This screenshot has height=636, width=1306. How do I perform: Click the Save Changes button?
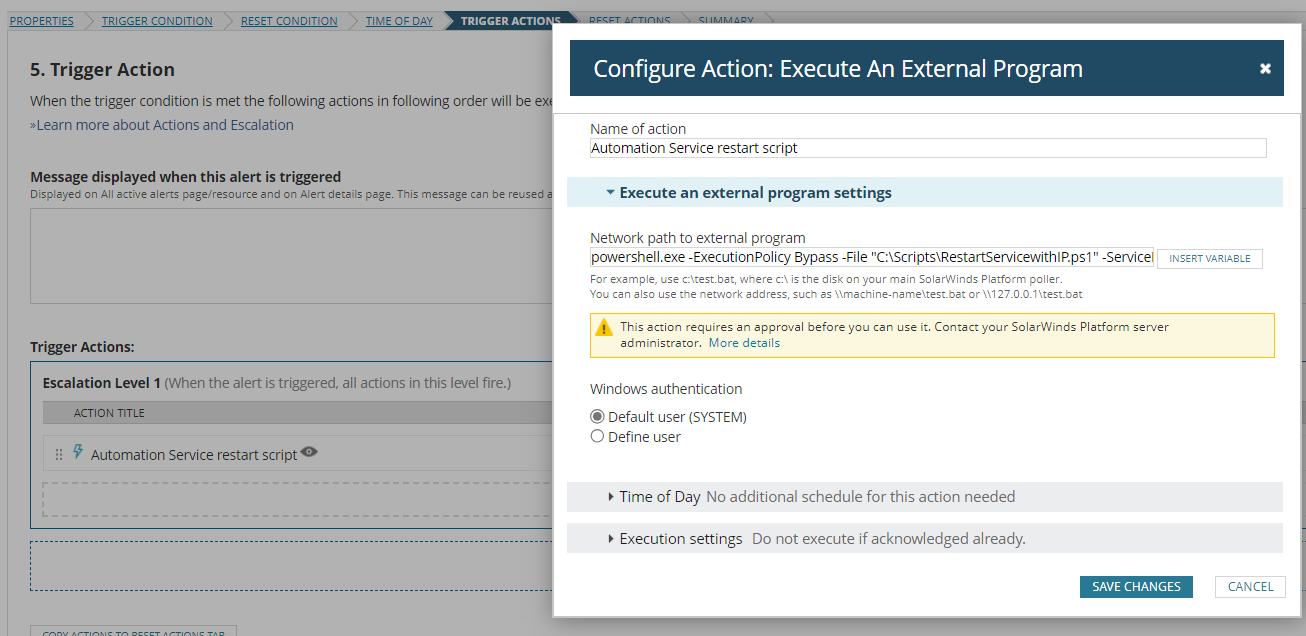pos(1136,587)
